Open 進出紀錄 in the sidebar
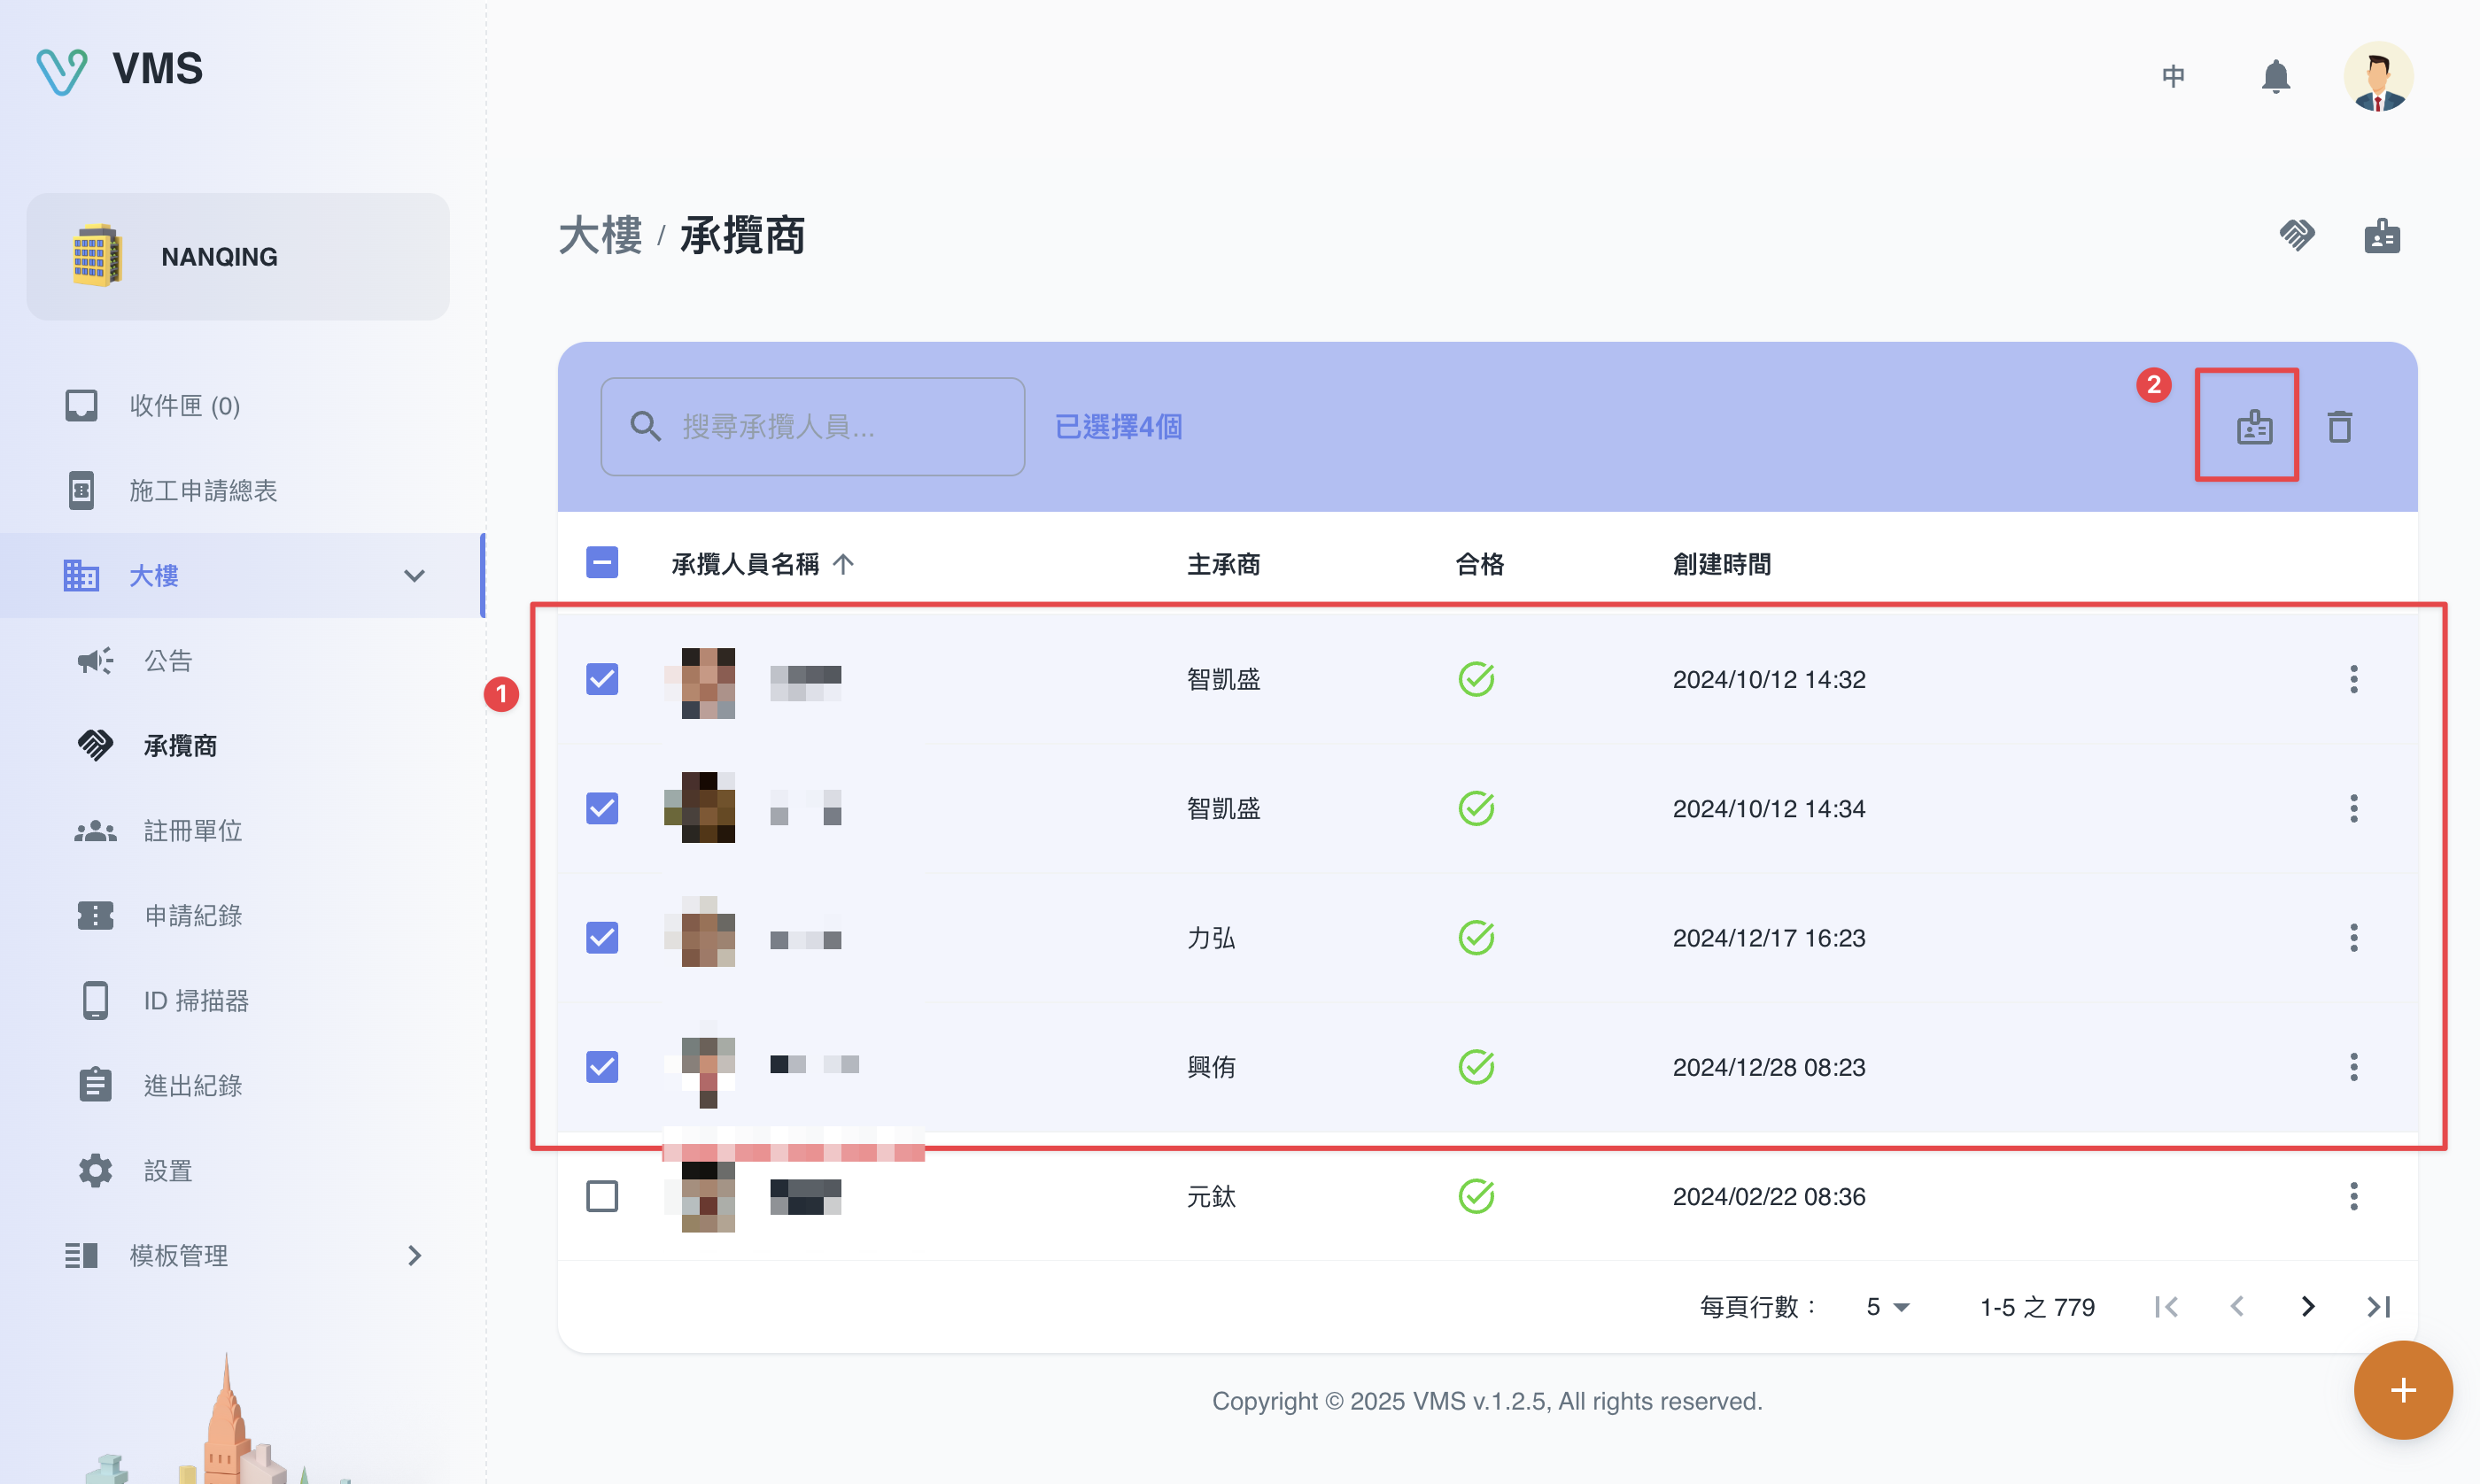The height and width of the screenshot is (1484, 2480). (192, 1085)
